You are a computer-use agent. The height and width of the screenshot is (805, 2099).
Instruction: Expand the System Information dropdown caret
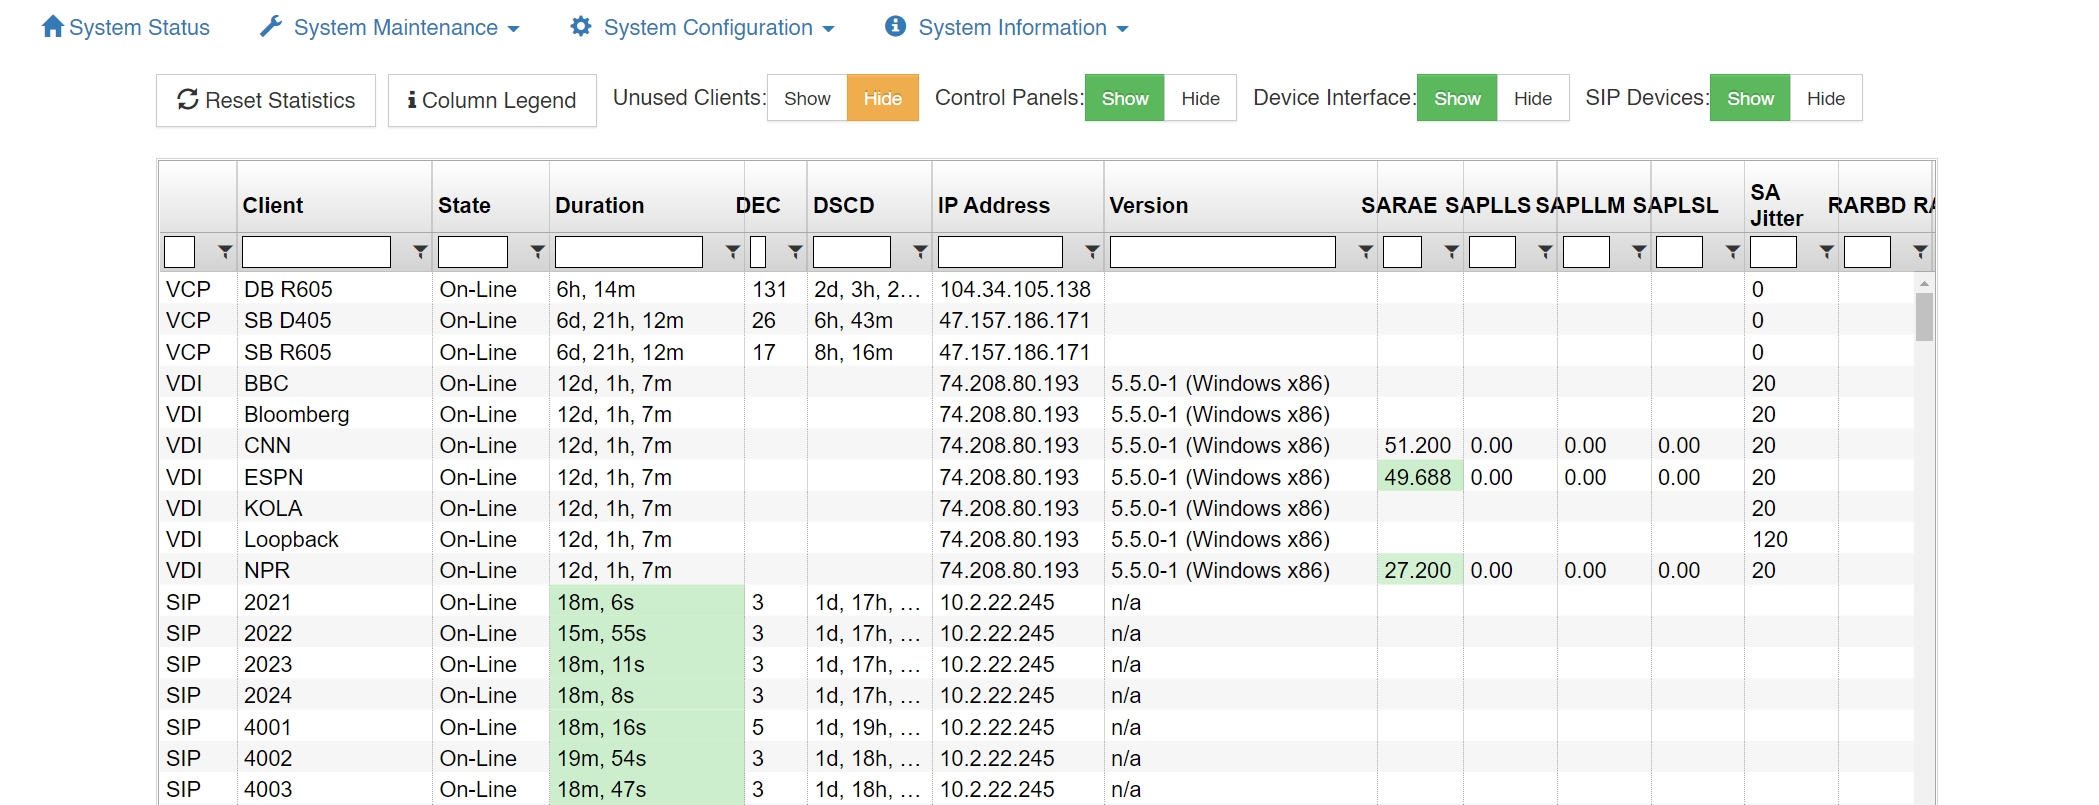click(1122, 30)
